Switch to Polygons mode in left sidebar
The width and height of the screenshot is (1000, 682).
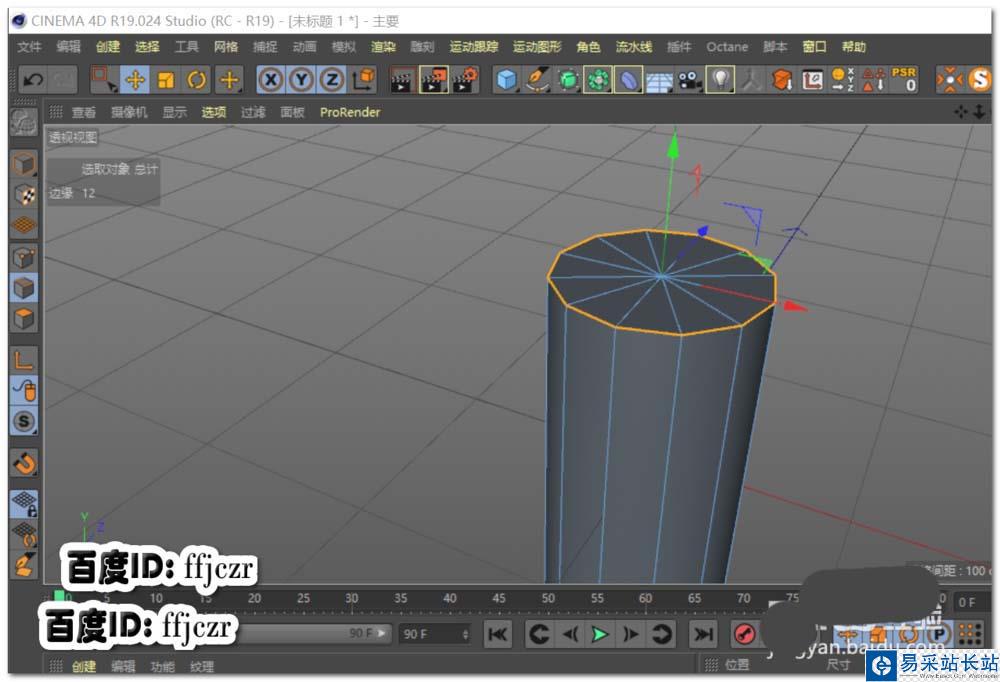tap(24, 319)
